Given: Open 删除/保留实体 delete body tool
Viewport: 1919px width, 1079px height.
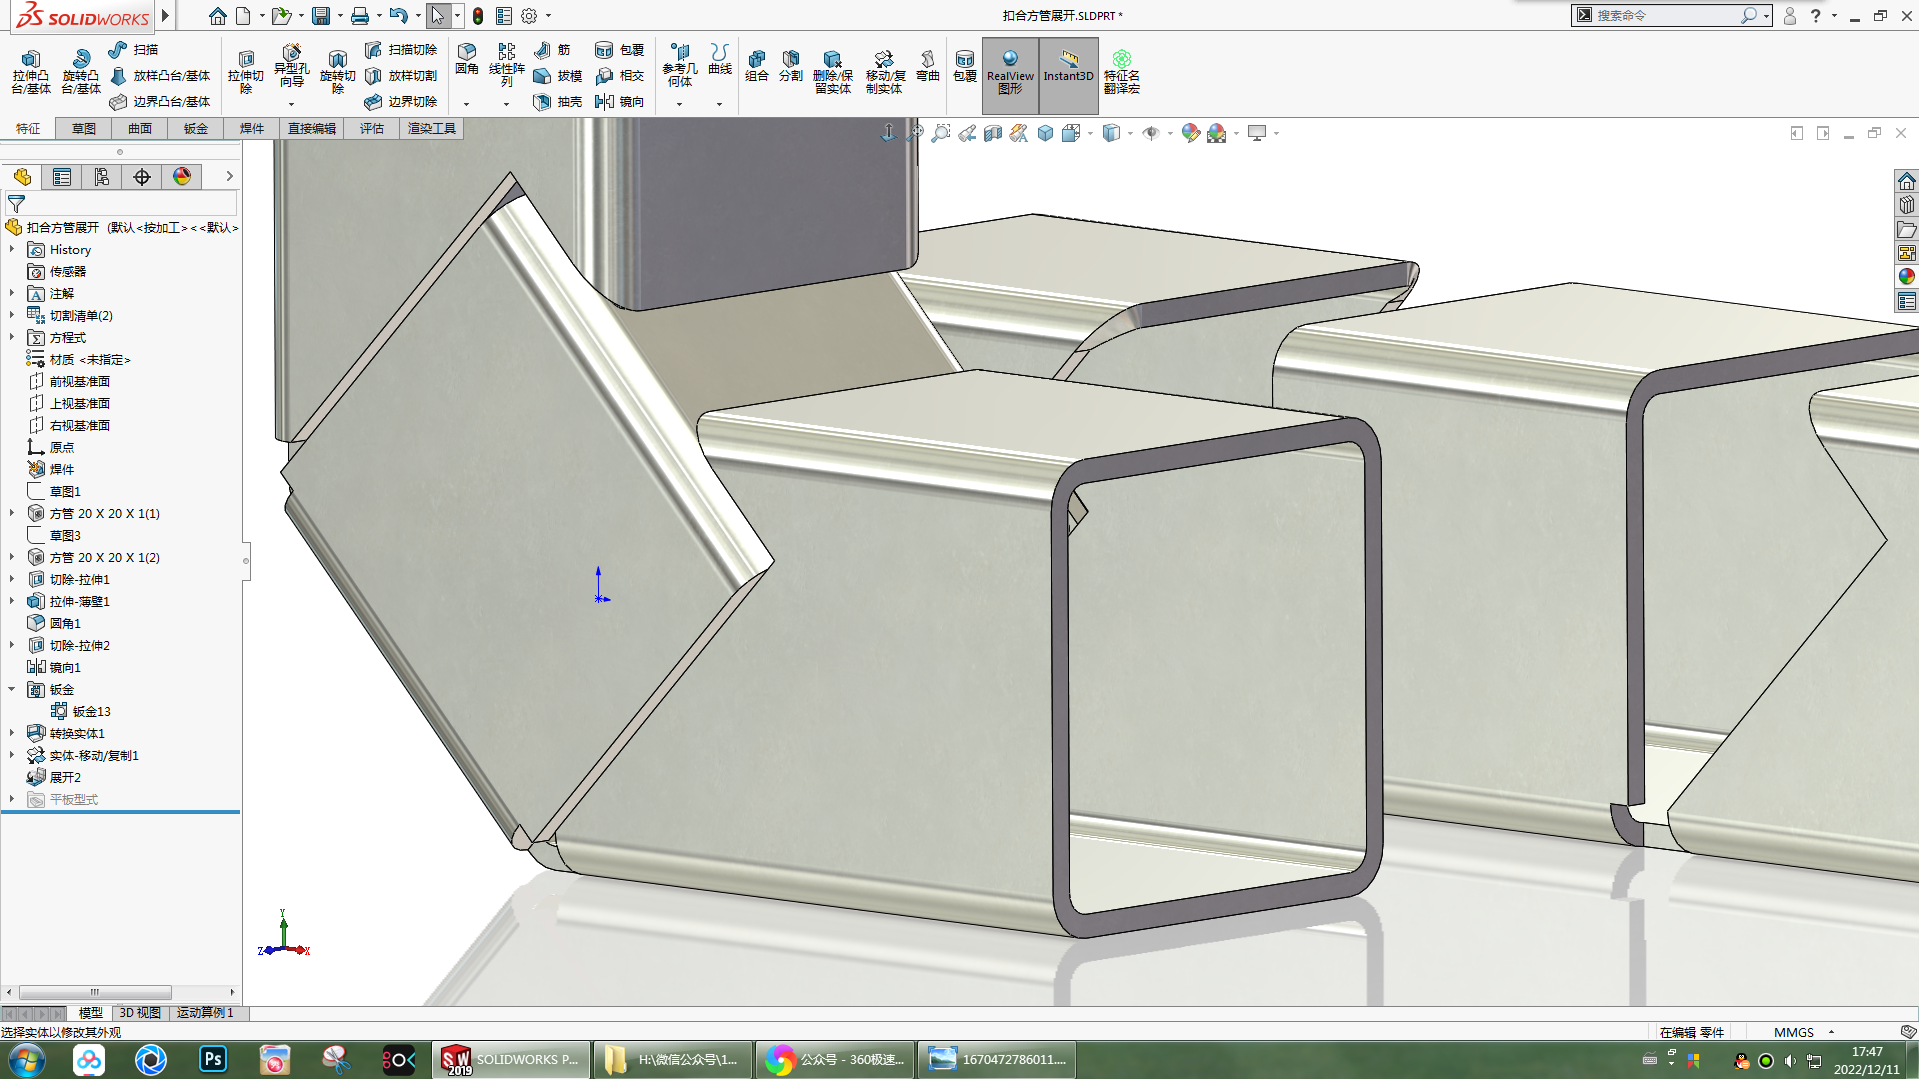Looking at the screenshot, I should 832,72.
